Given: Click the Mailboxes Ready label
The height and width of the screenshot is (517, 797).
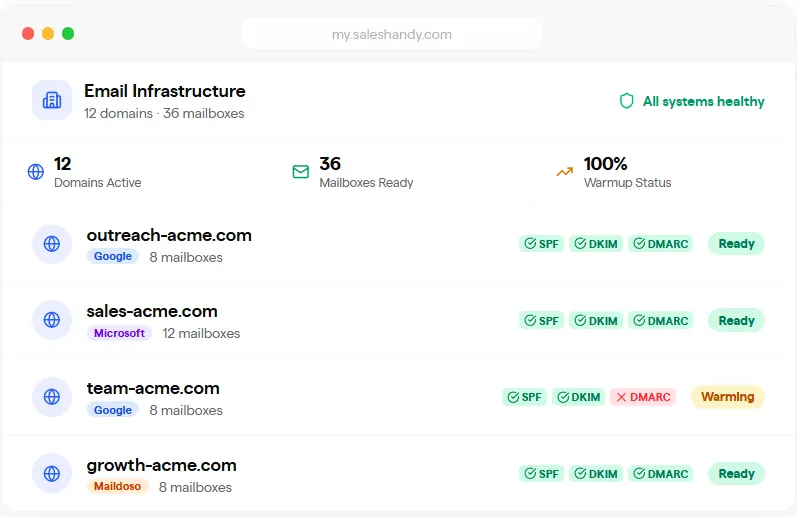Looking at the screenshot, I should pyautogui.click(x=366, y=183).
